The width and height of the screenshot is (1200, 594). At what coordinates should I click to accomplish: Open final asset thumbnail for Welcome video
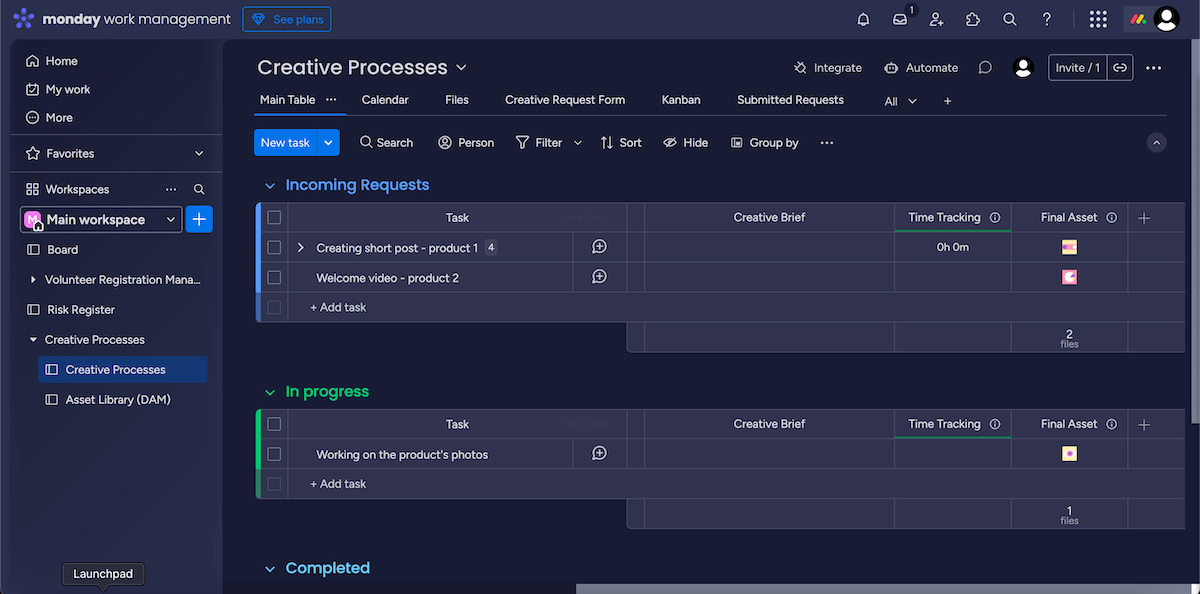1069,277
